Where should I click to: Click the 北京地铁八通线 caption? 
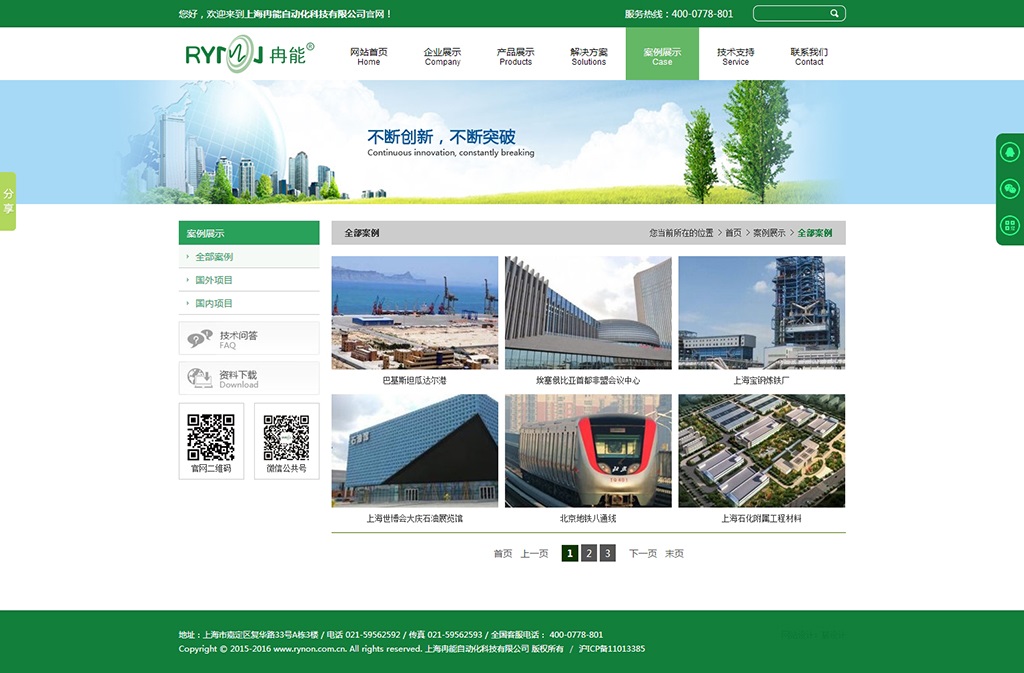(x=588, y=518)
